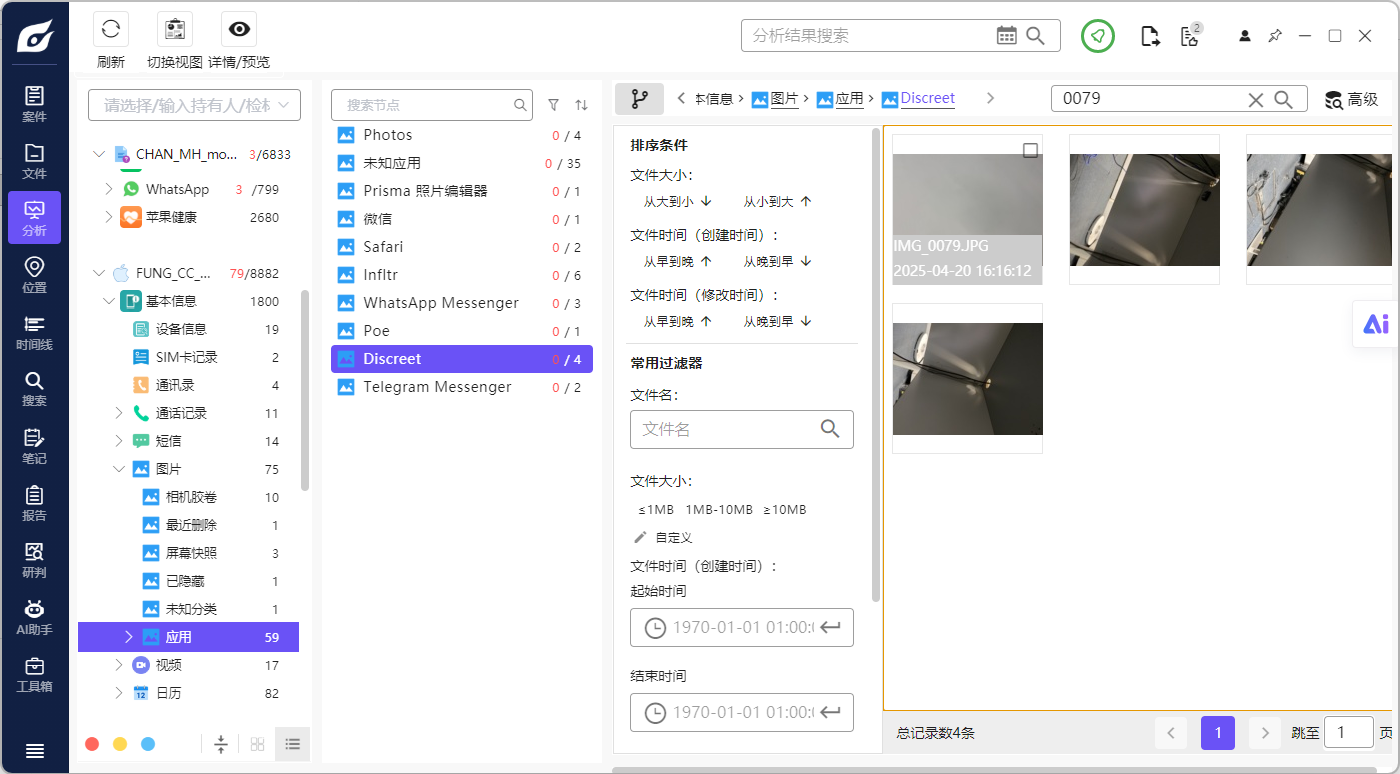Open 笔记 in left sidebar
The height and width of the screenshot is (774, 1400).
34,446
